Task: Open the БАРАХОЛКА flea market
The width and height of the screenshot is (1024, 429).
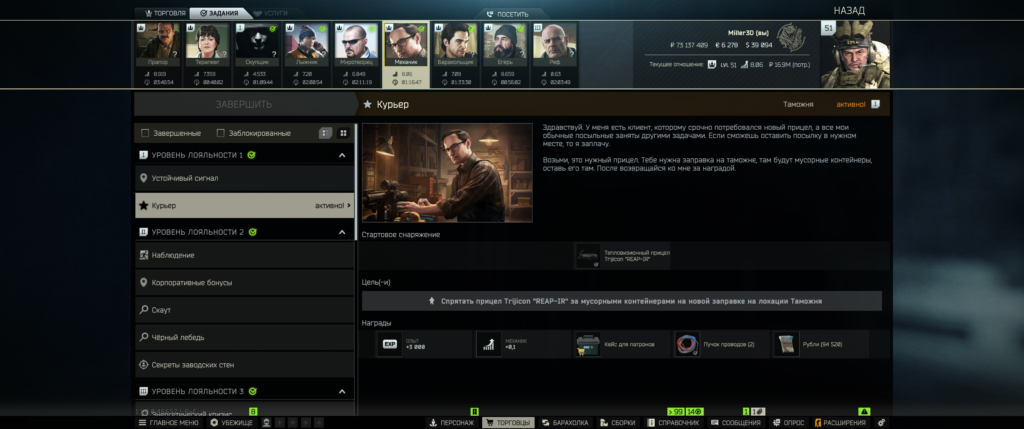Action: coord(566,423)
